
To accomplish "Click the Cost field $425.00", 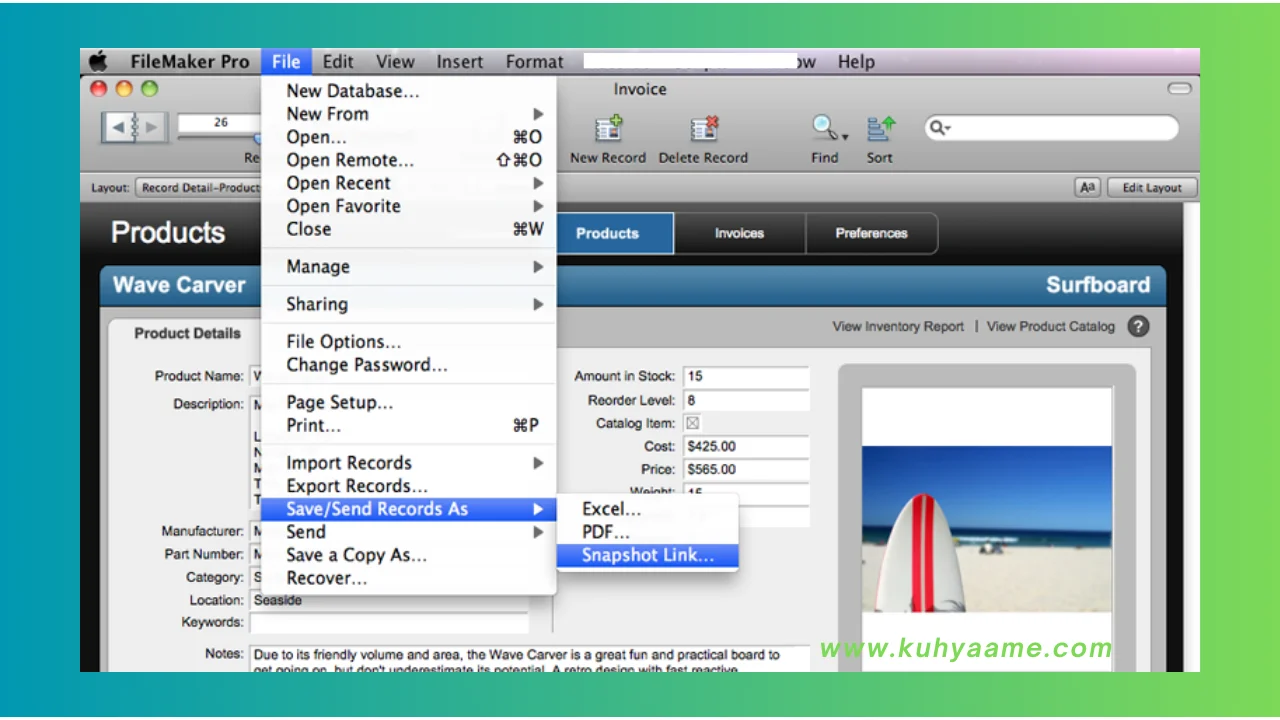I will 746,446.
